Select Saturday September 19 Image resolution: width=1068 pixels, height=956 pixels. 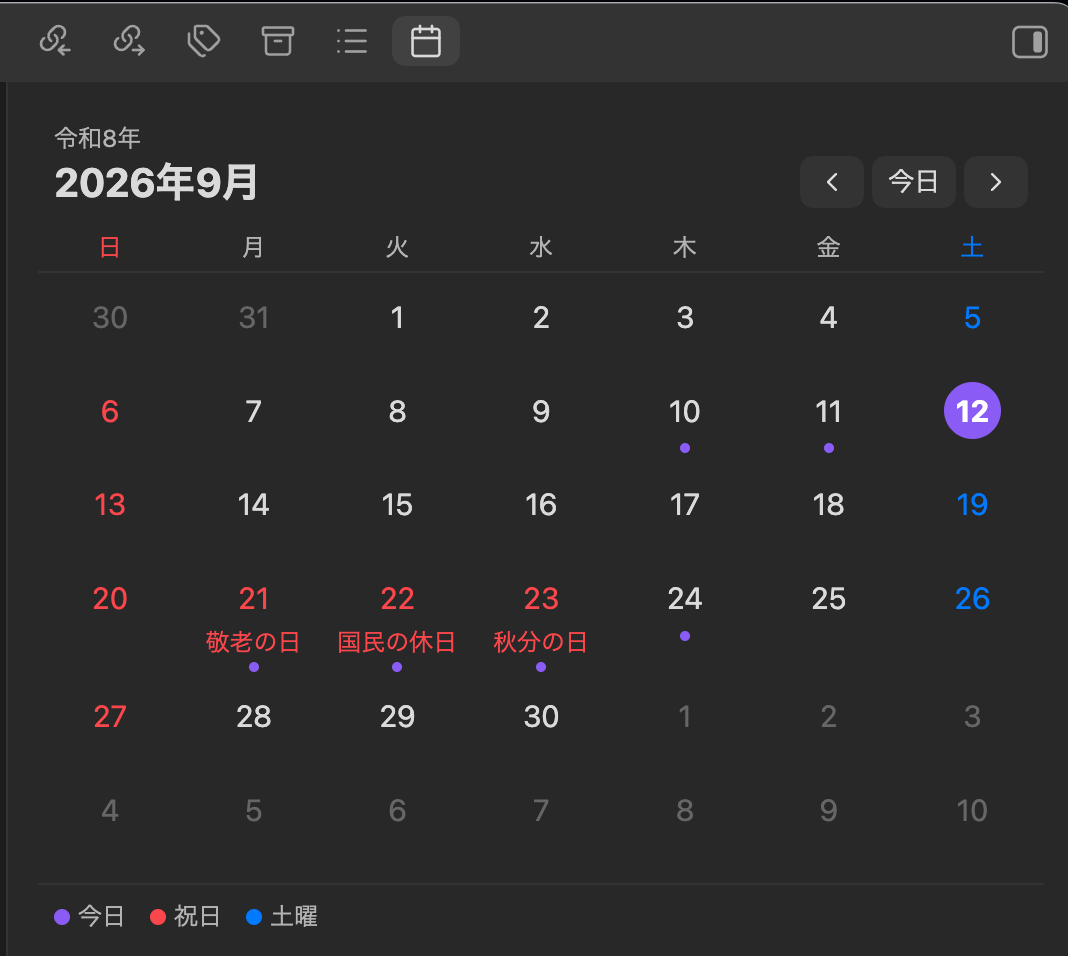pos(972,505)
